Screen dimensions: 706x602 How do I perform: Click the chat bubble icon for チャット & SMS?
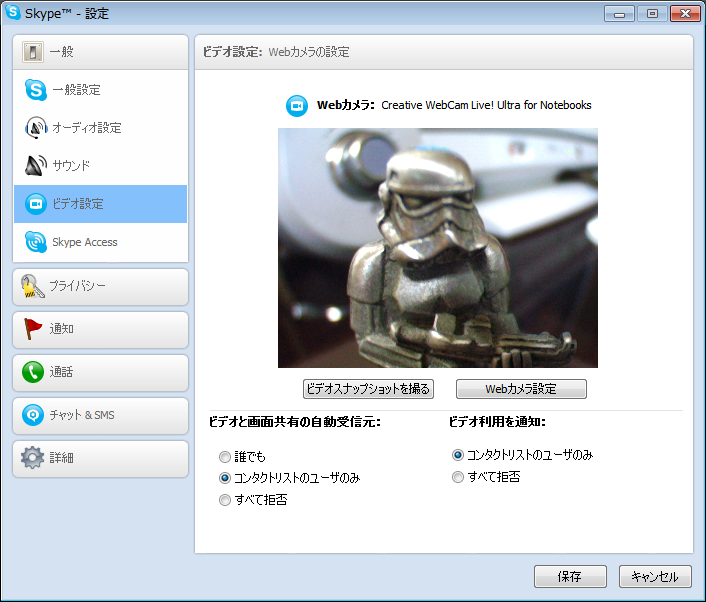pos(33,415)
